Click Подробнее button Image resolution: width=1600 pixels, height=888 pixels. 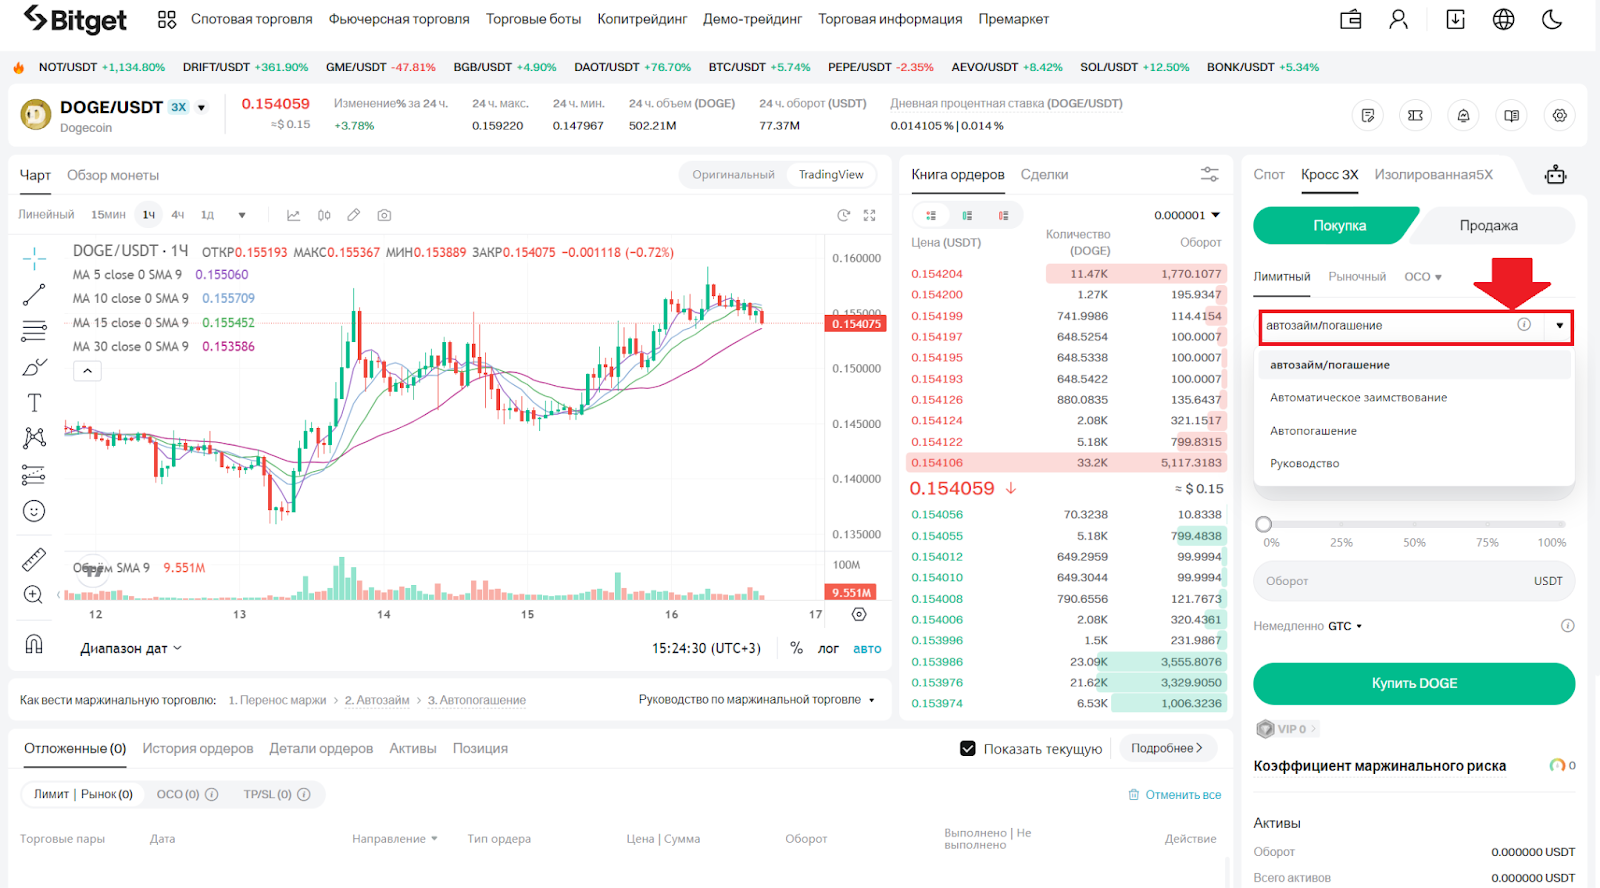1166,748
